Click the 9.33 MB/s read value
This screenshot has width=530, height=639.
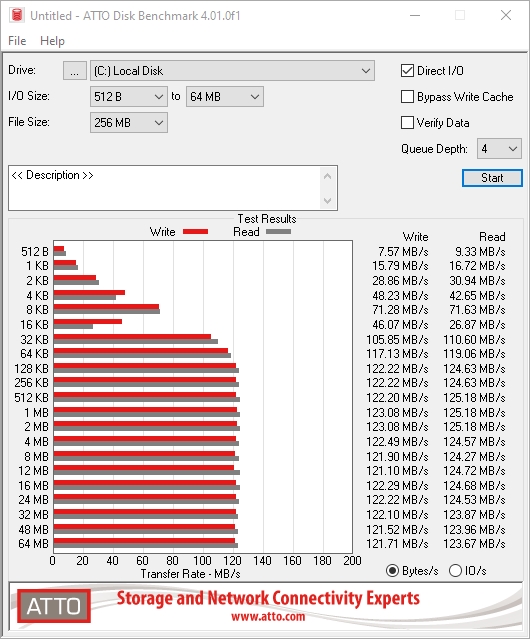(x=480, y=251)
